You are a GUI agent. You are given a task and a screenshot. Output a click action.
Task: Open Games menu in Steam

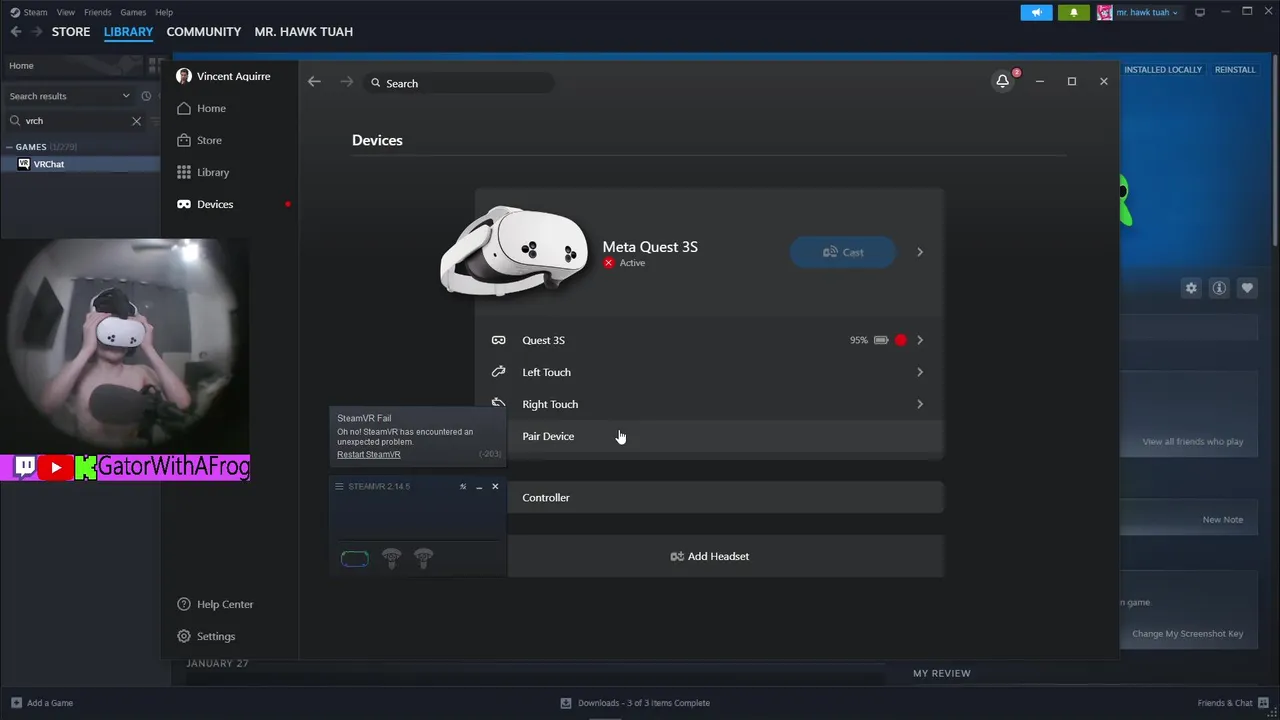coord(133,12)
